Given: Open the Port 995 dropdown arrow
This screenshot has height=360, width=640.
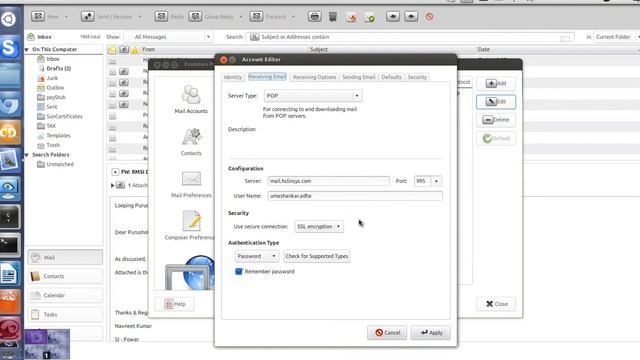Looking at the screenshot, I should [436, 181].
